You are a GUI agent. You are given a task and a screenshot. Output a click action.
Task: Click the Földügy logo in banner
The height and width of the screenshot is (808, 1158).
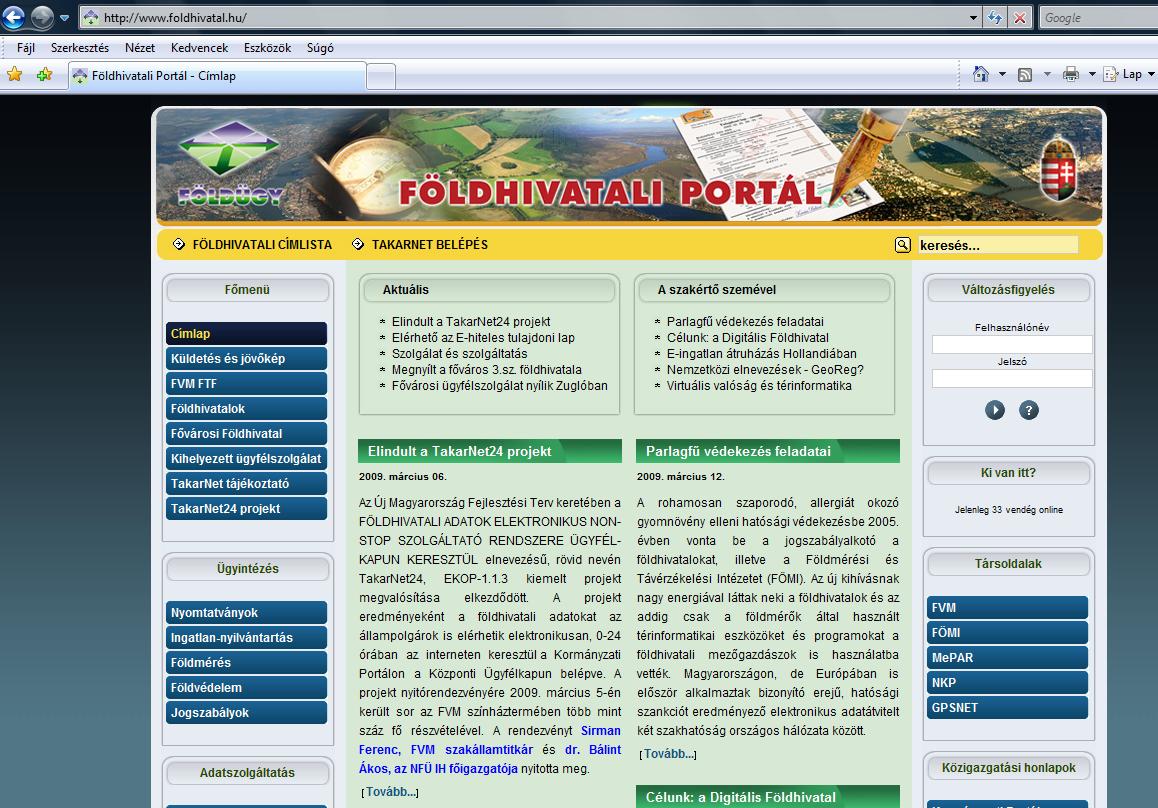click(x=230, y=164)
